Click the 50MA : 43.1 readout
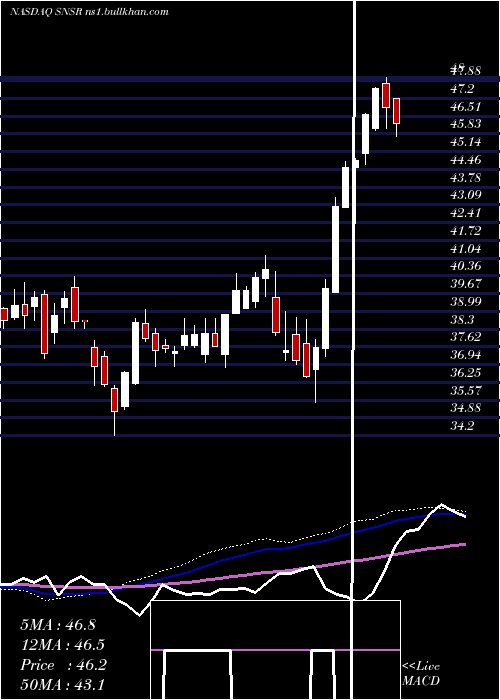500x700 pixels. point(63,685)
